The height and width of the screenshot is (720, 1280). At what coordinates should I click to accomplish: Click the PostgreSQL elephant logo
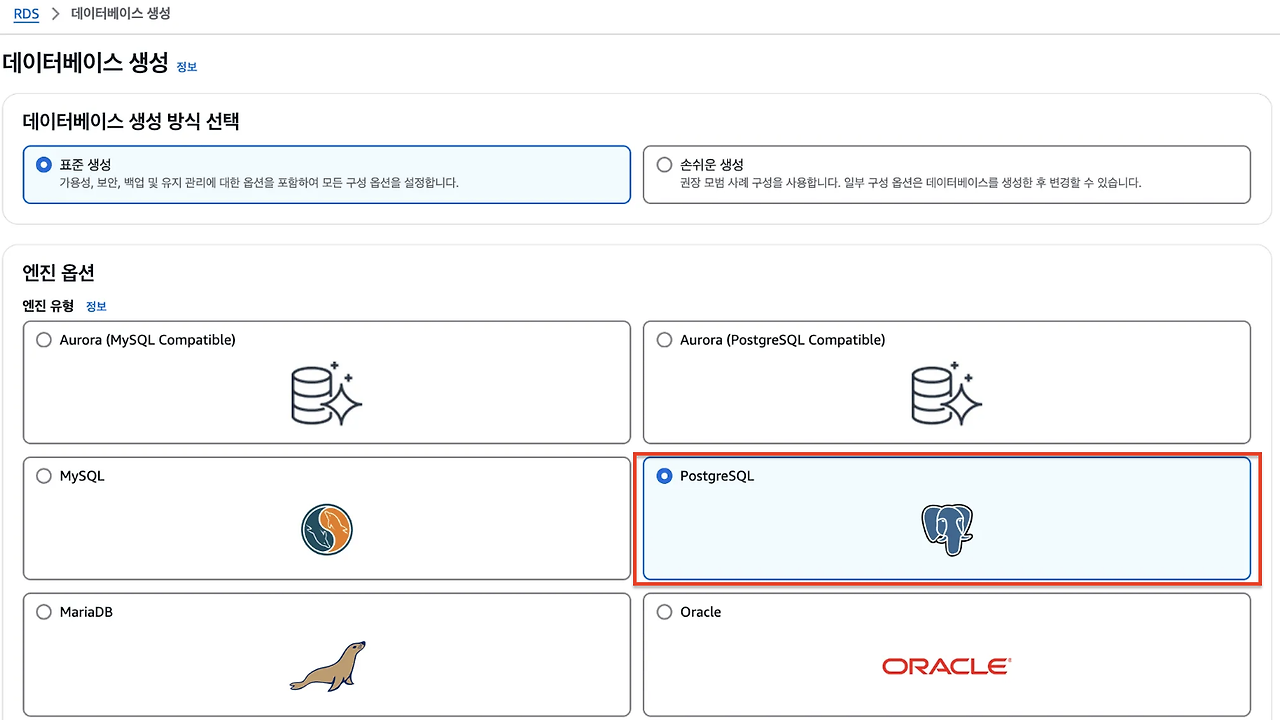(x=947, y=530)
